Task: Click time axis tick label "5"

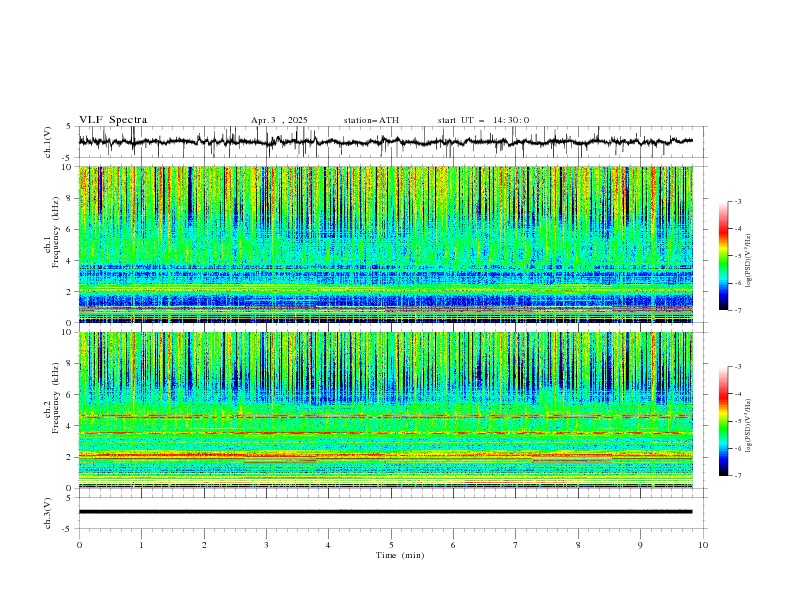Action: [391, 545]
